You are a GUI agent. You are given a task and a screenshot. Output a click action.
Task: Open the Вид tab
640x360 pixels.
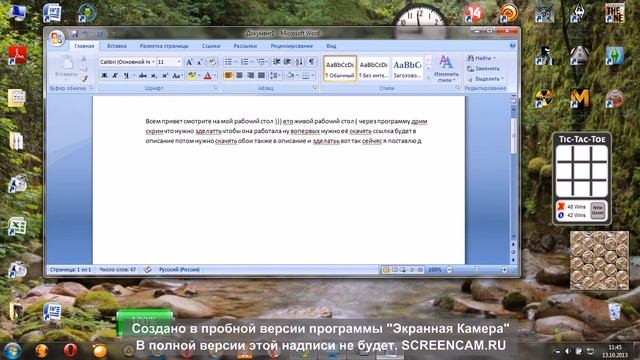click(x=331, y=46)
